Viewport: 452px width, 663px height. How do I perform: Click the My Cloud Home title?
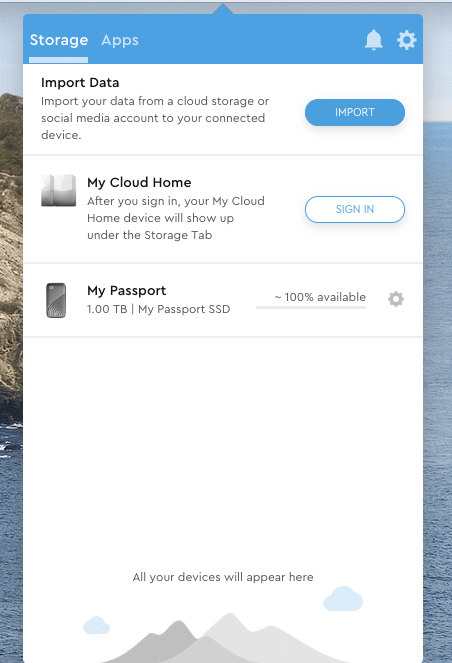(x=139, y=182)
